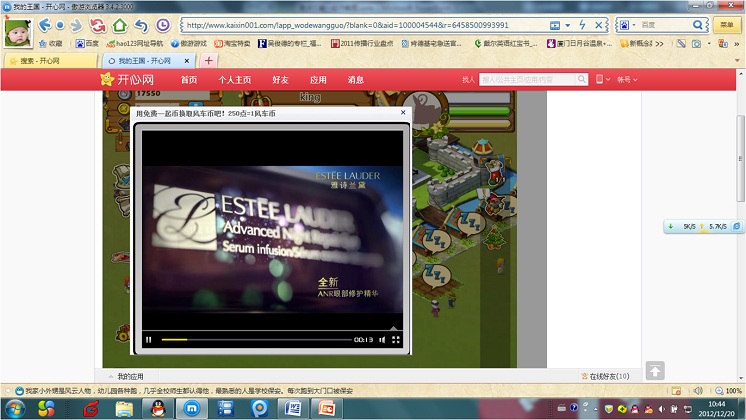Pause the Estee Lauder video

point(148,340)
